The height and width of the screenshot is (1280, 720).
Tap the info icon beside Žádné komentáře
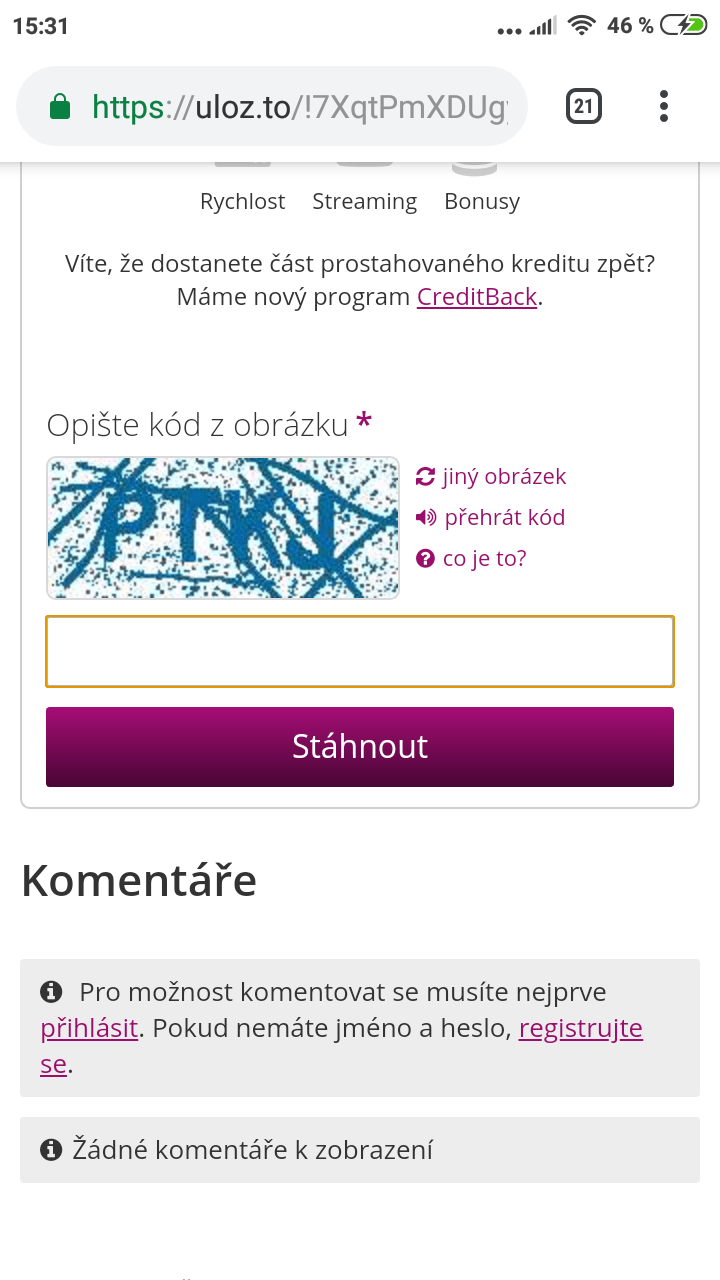tap(51, 1150)
